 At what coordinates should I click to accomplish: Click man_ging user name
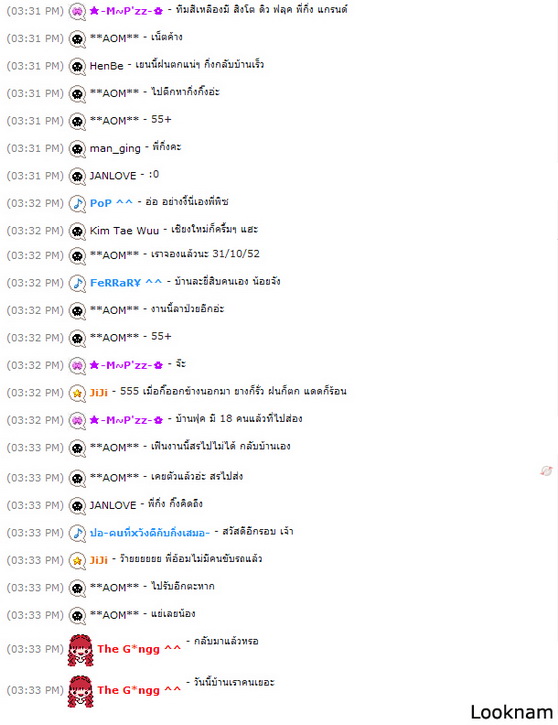(x=115, y=148)
